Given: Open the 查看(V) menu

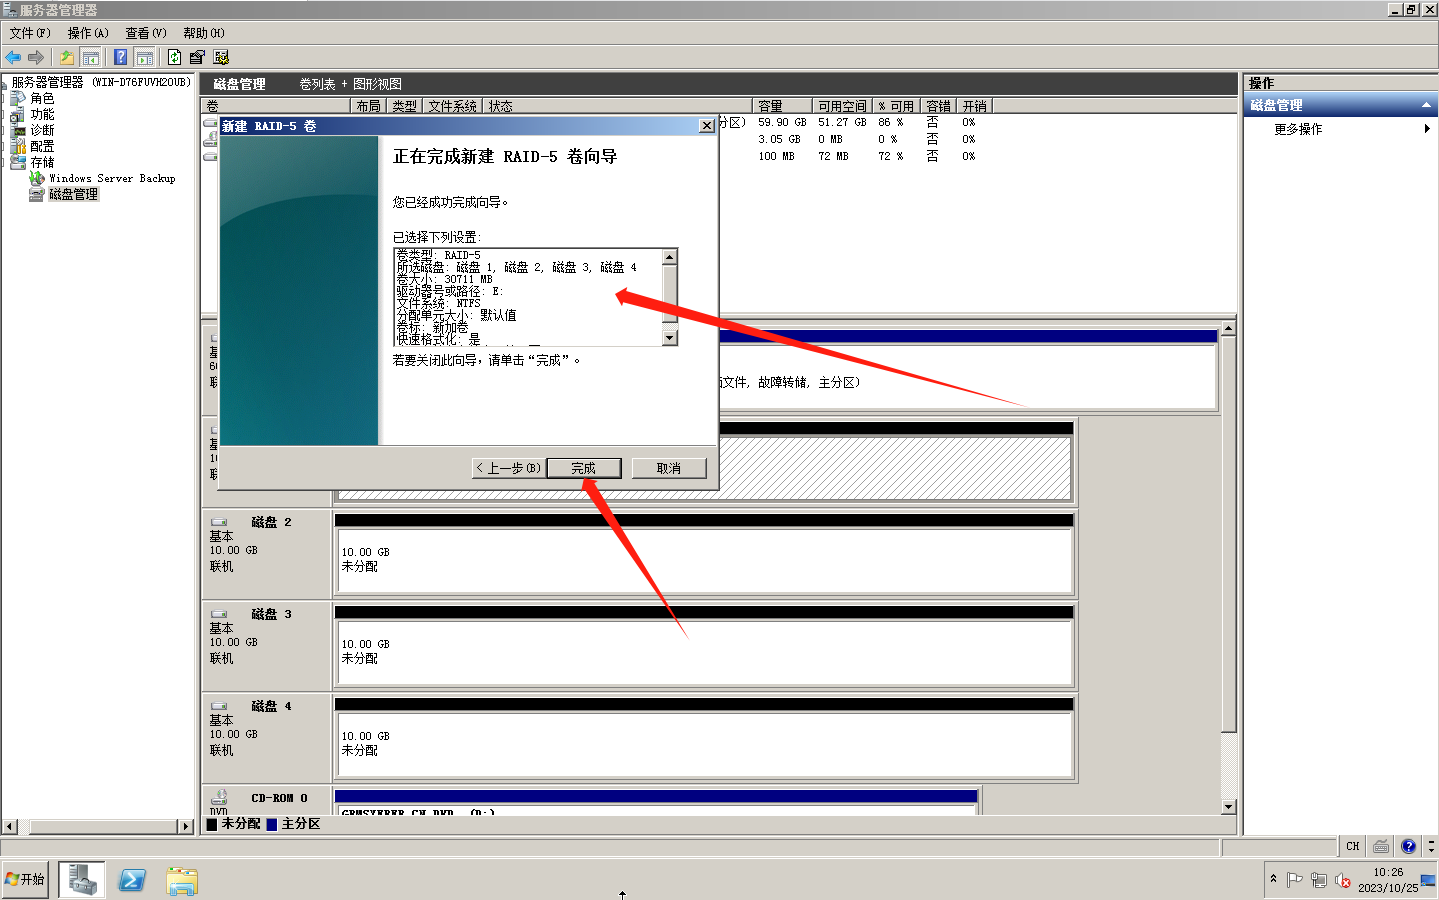Looking at the screenshot, I should coord(146,33).
